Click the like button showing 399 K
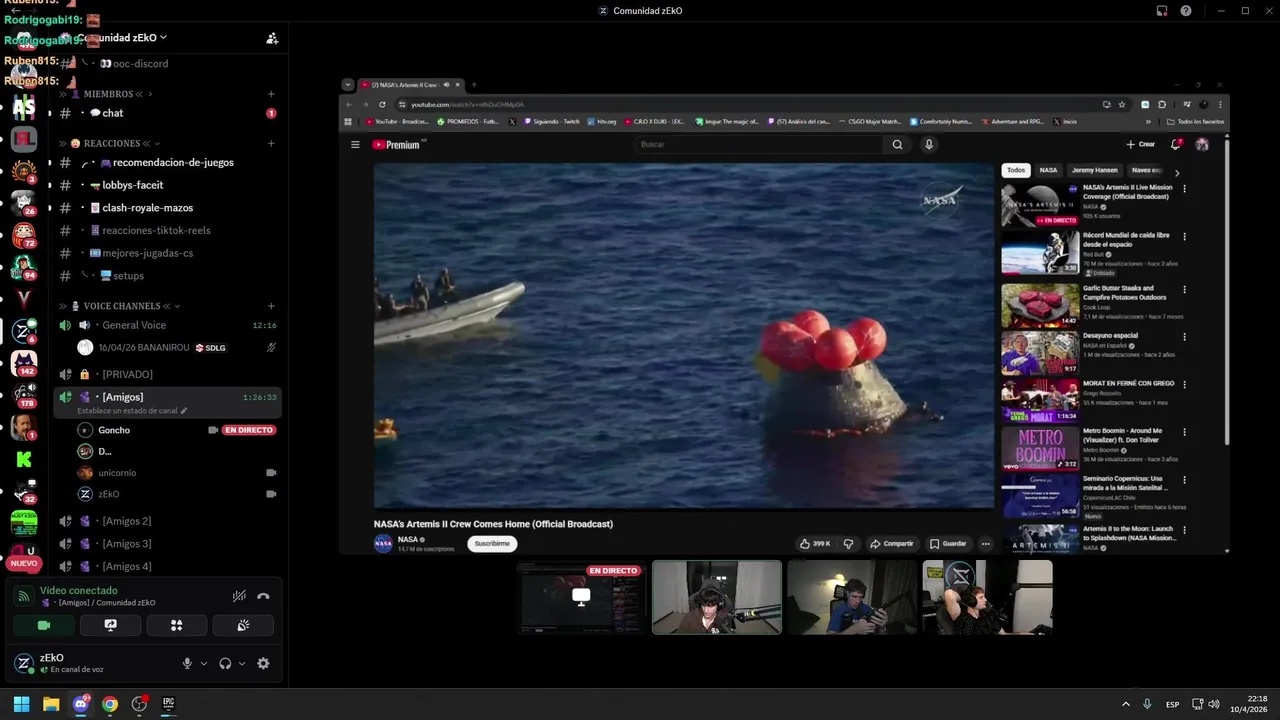This screenshot has height=720, width=1280. coord(815,544)
